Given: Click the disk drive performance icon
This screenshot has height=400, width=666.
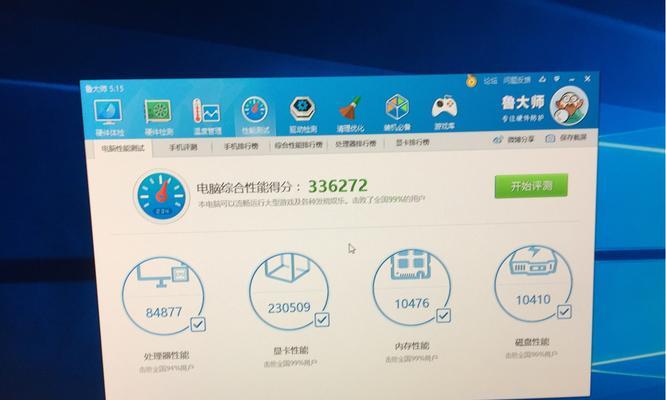Looking at the screenshot, I should pos(533,261).
